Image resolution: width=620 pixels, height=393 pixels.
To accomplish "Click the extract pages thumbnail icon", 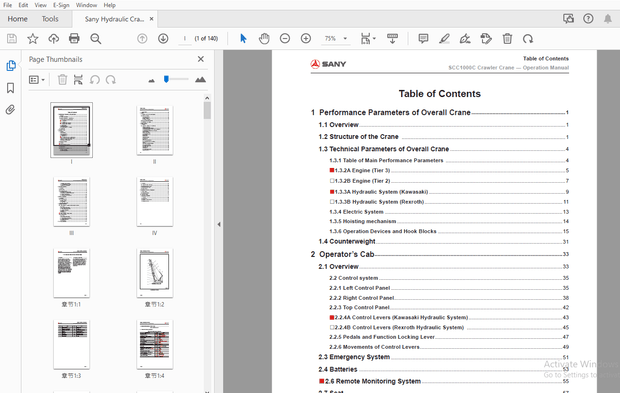I will (x=78, y=79).
